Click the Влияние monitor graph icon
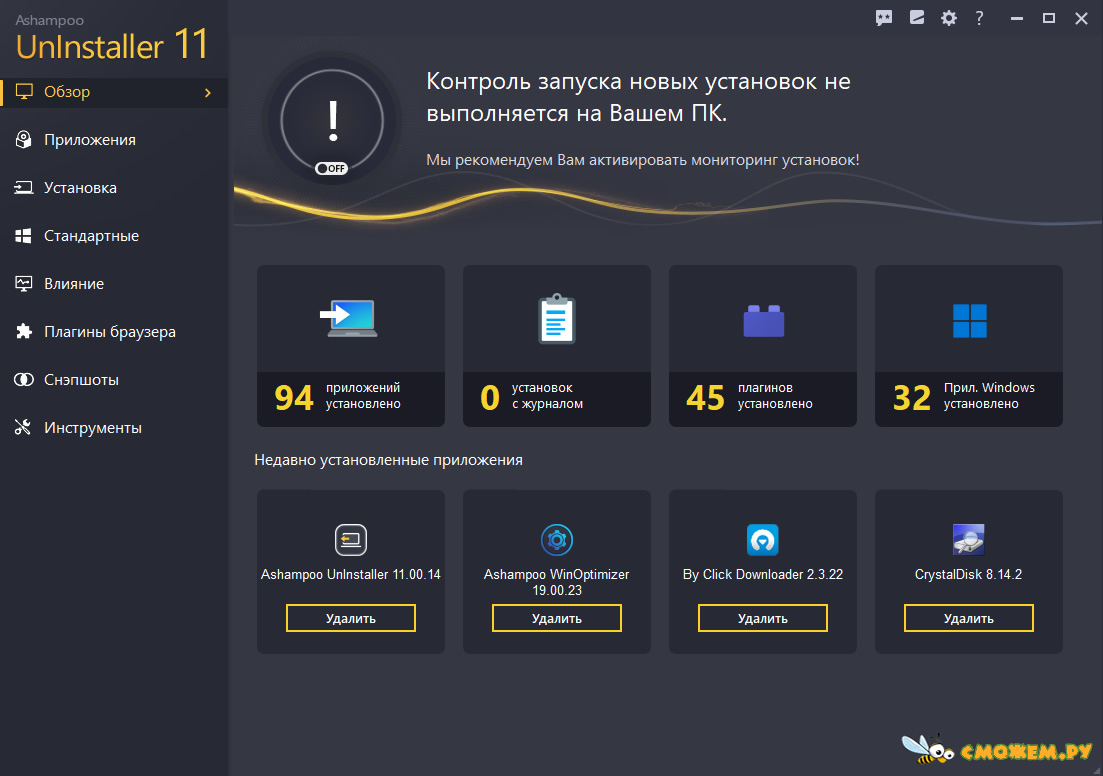 coord(24,284)
